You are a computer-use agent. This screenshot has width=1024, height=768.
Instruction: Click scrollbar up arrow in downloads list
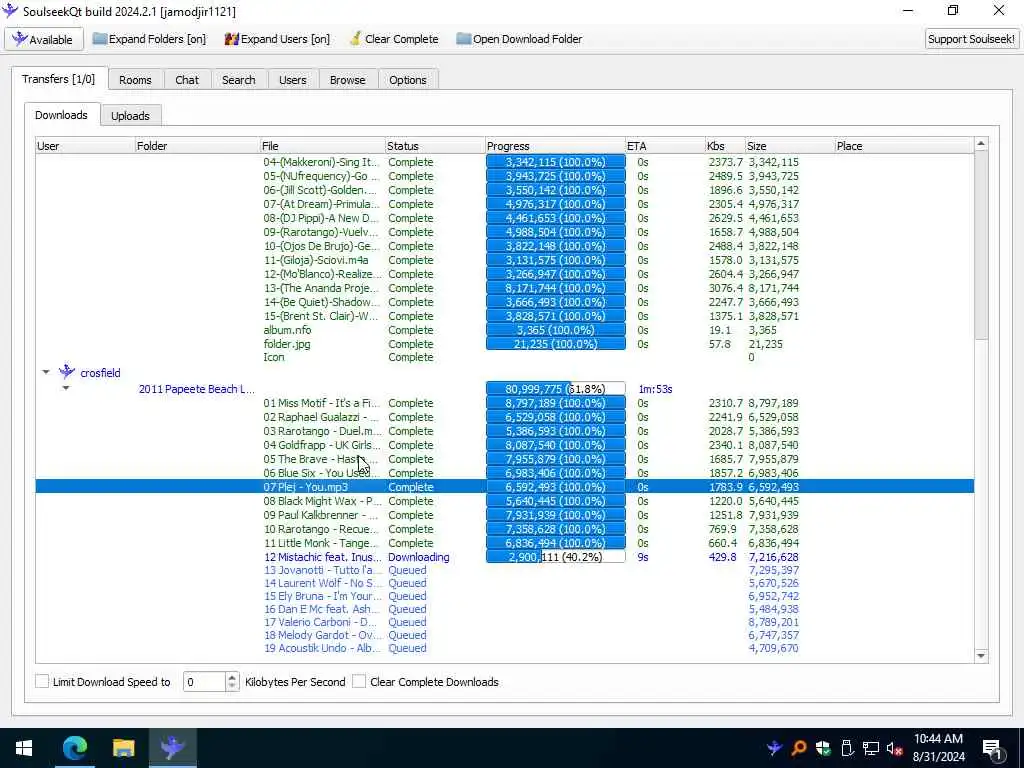tap(981, 143)
